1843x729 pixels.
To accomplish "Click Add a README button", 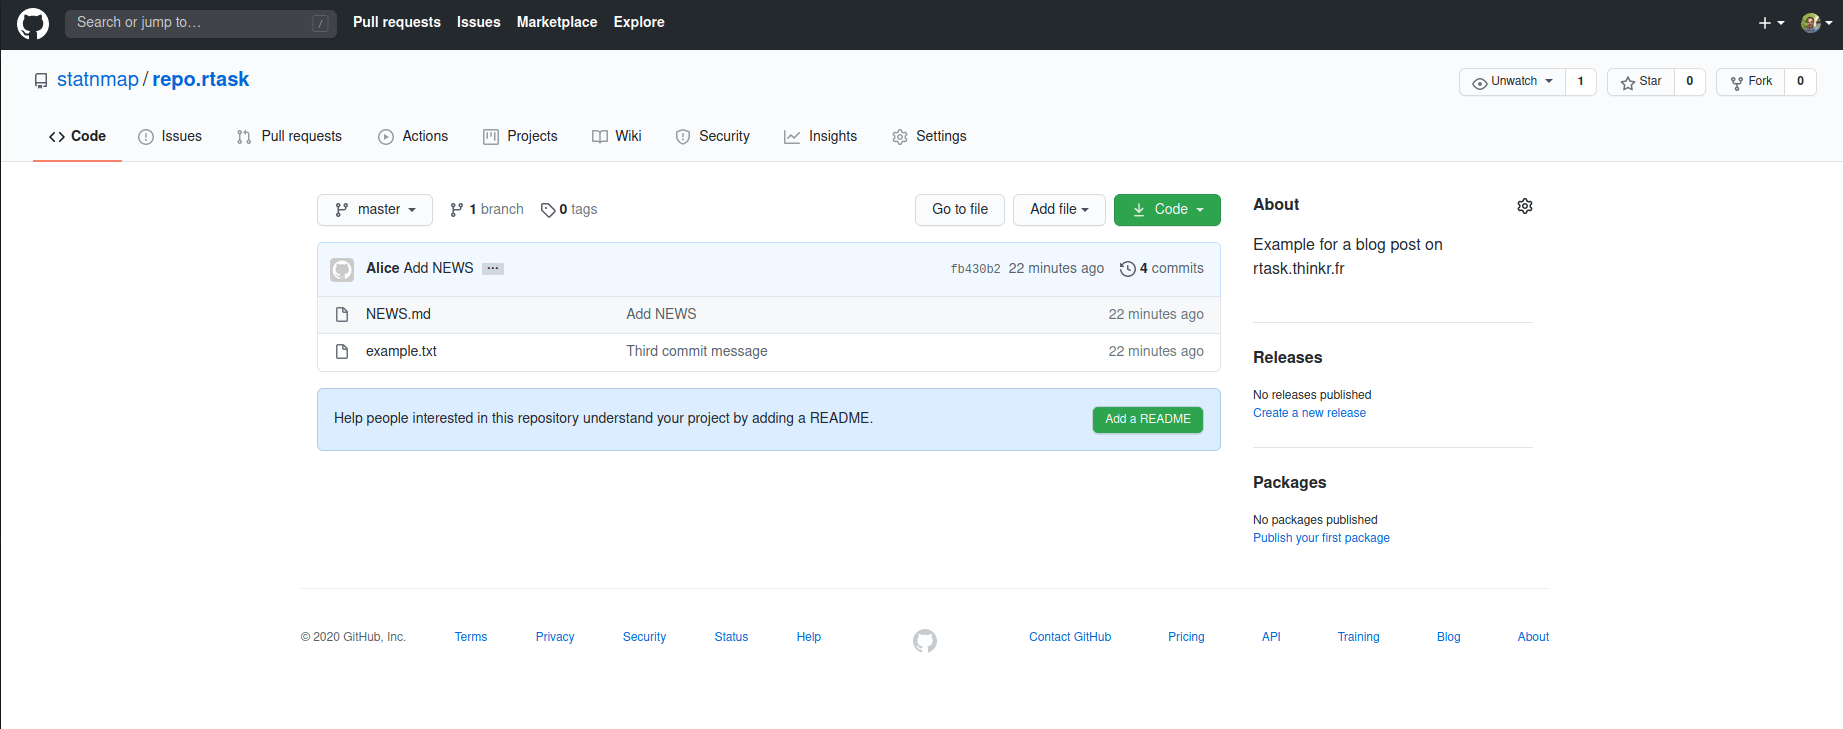I will point(1148,420).
